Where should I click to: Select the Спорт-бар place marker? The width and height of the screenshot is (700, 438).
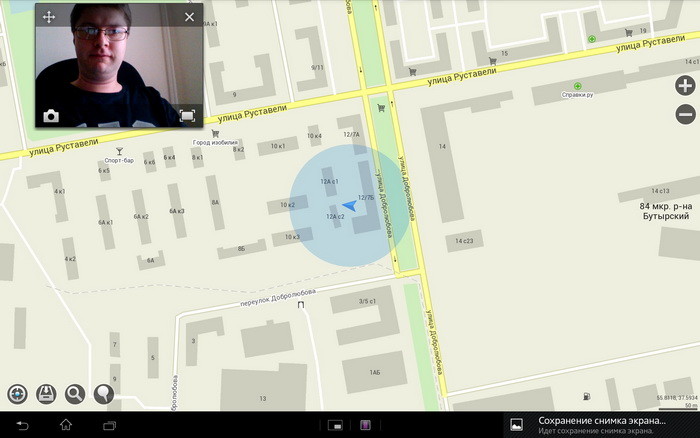click(119, 151)
